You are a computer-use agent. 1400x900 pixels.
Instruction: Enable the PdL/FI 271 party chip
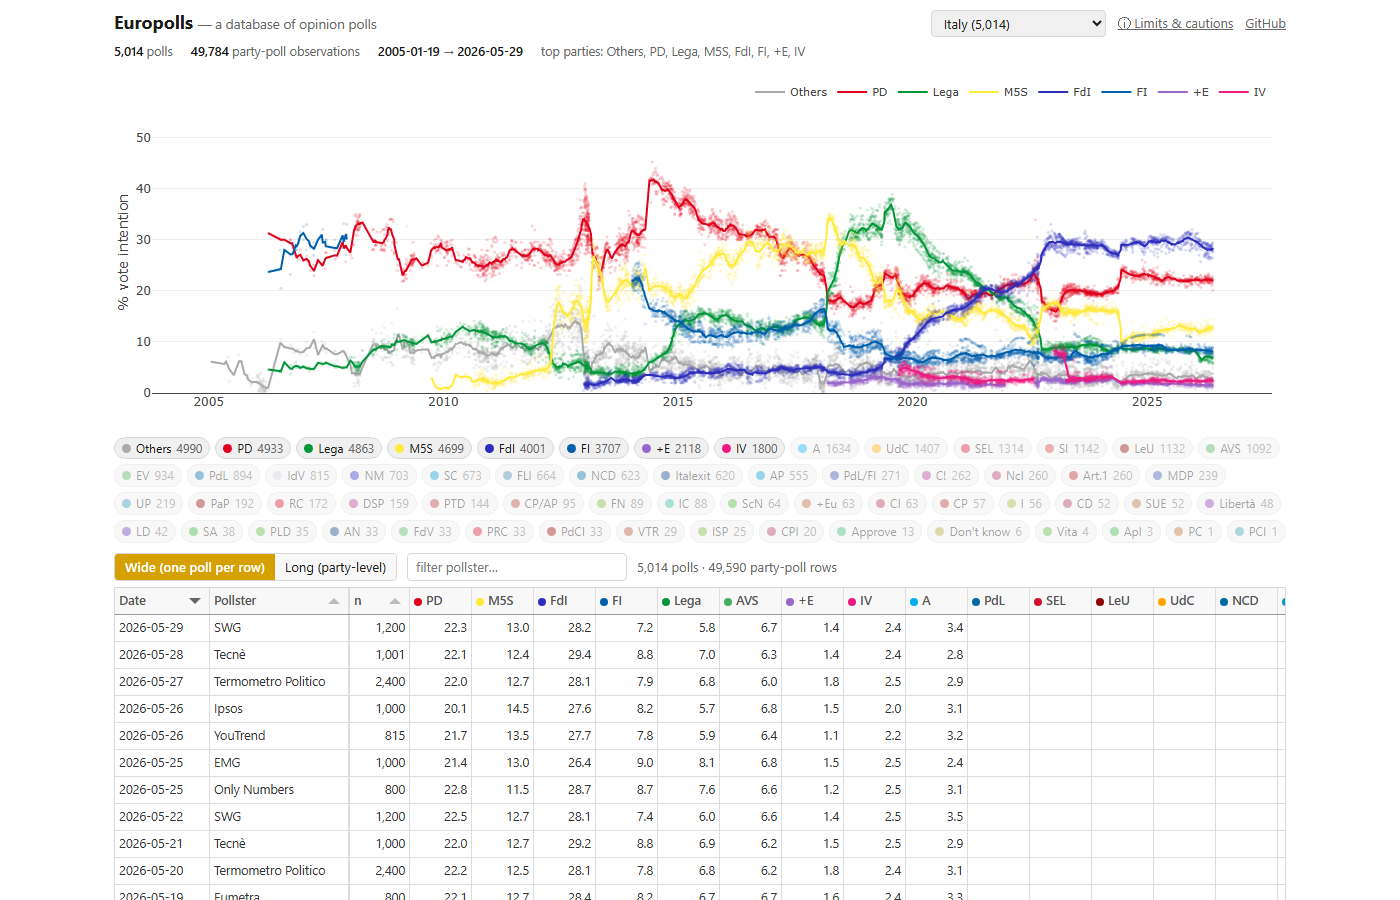click(865, 476)
